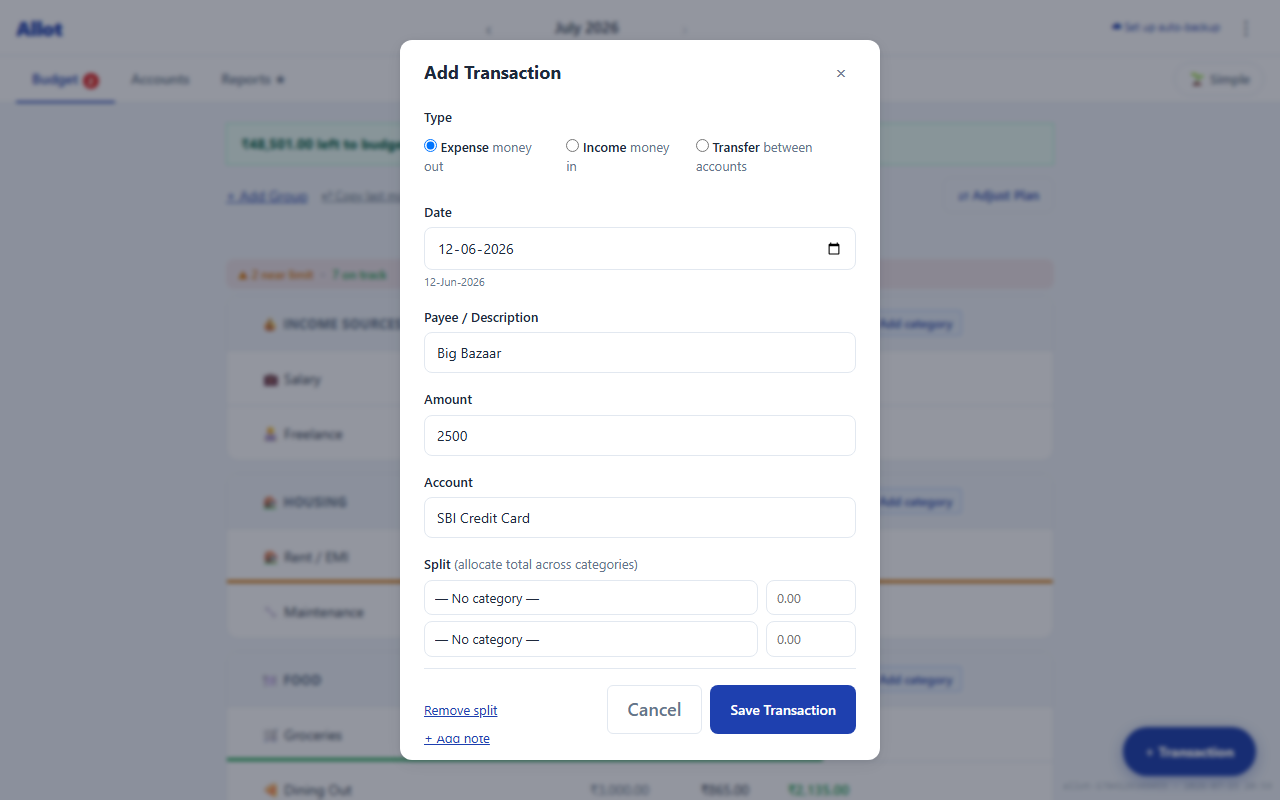Viewport: 1280px width, 800px height.
Task: Open the Account dropdown SBI Credit Card
Action: [x=640, y=517]
